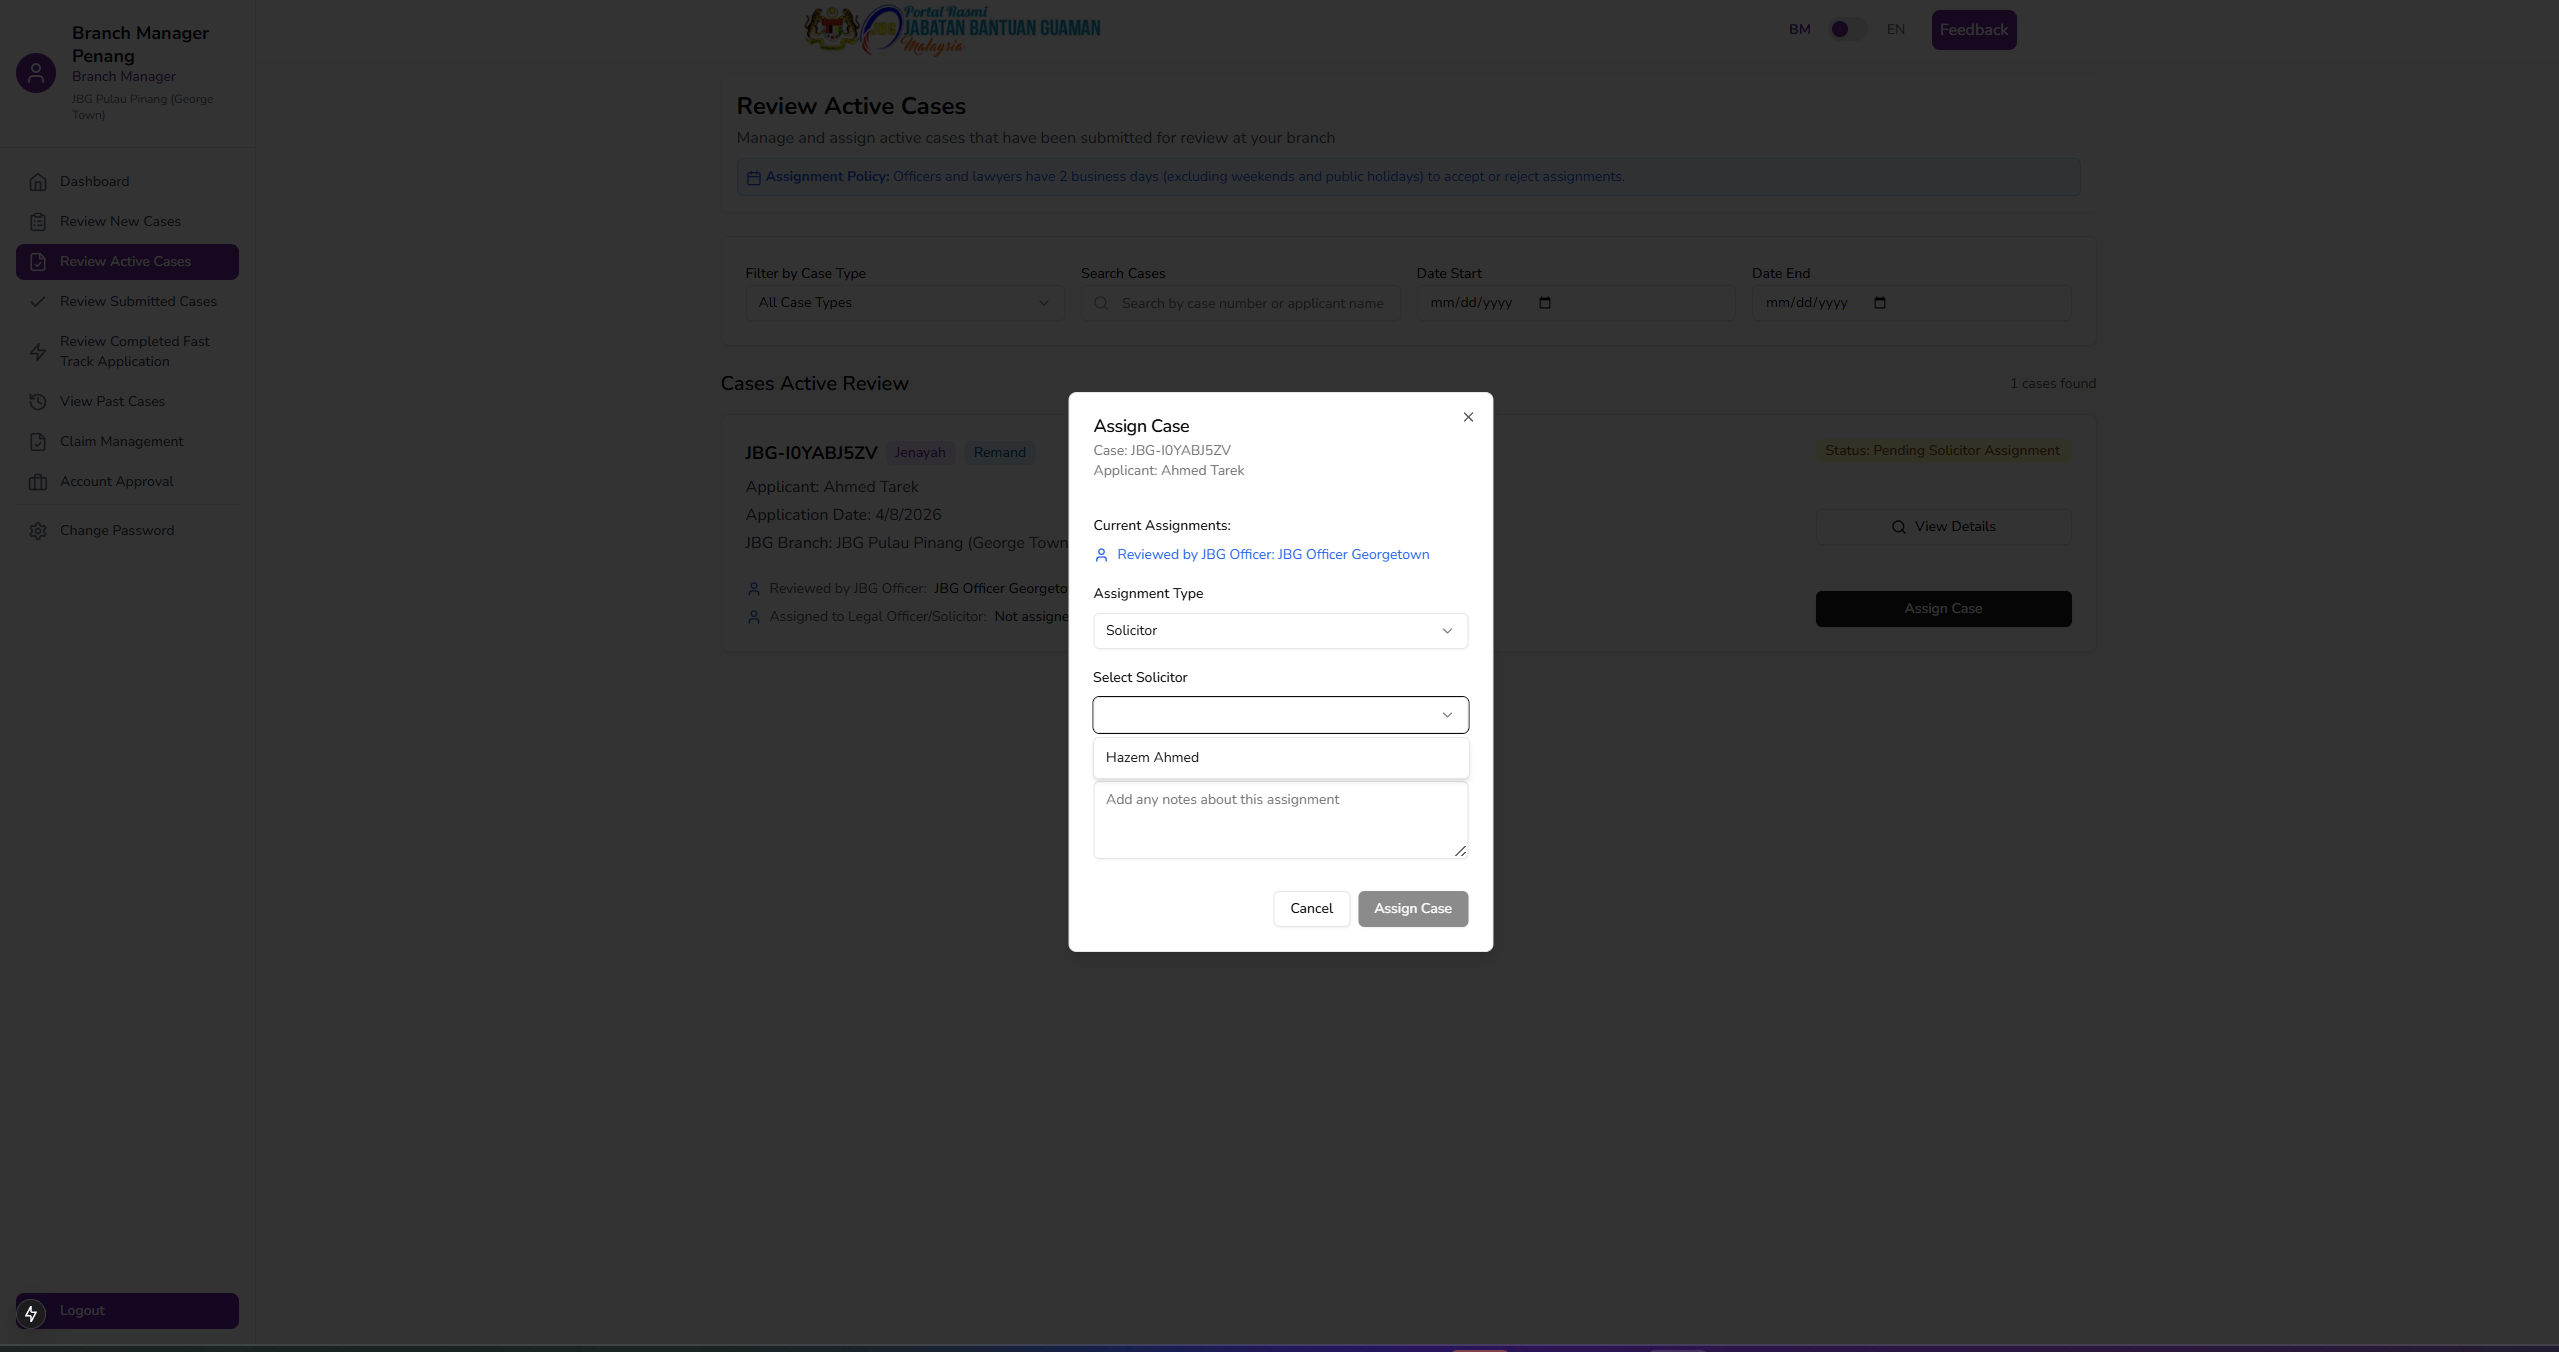The width and height of the screenshot is (2559, 1352).
Task: Click the Review New Cases clipboard icon
Action: tap(38, 222)
